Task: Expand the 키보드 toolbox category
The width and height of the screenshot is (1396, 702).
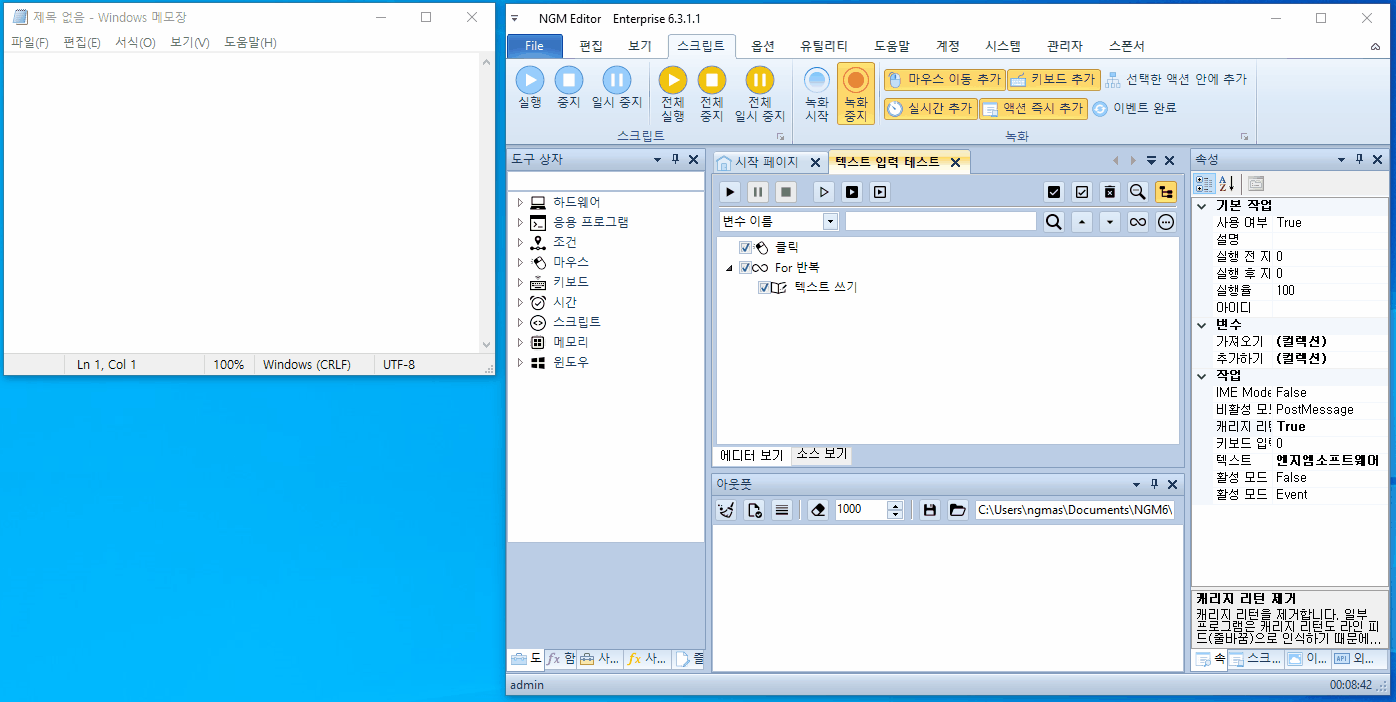Action: 520,282
